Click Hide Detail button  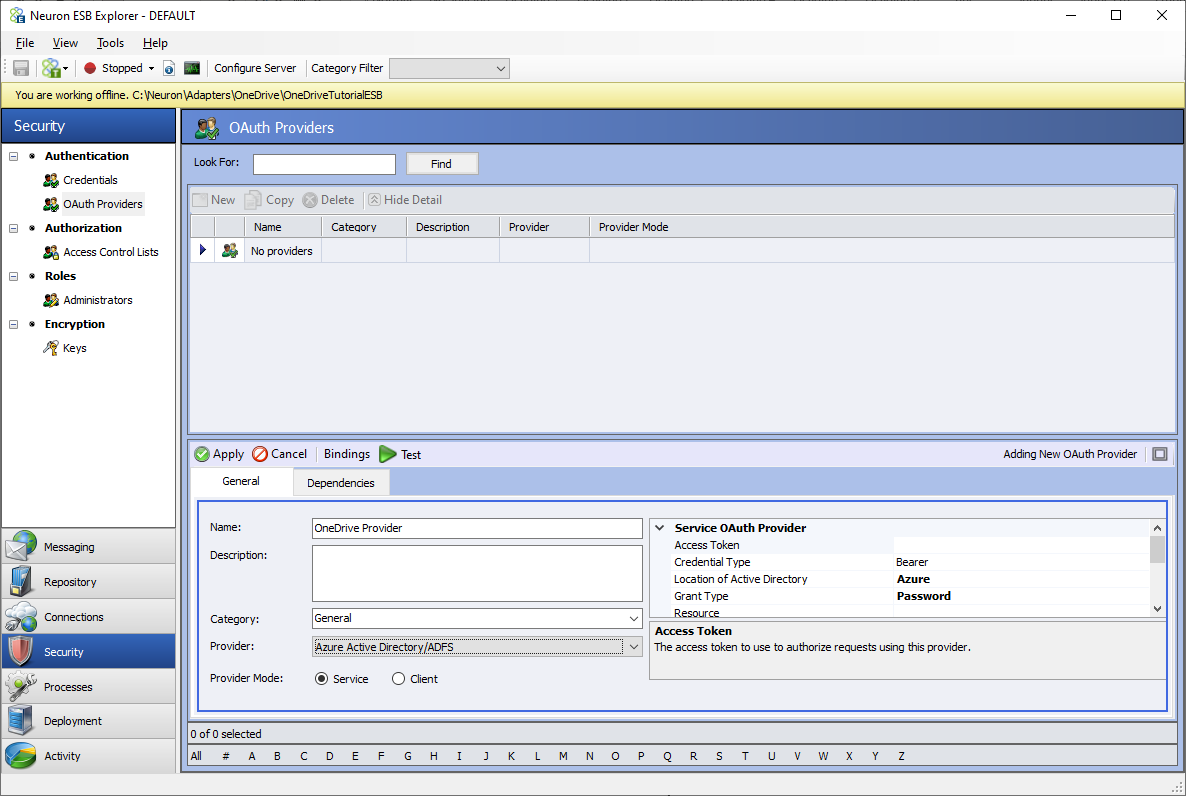(x=405, y=200)
